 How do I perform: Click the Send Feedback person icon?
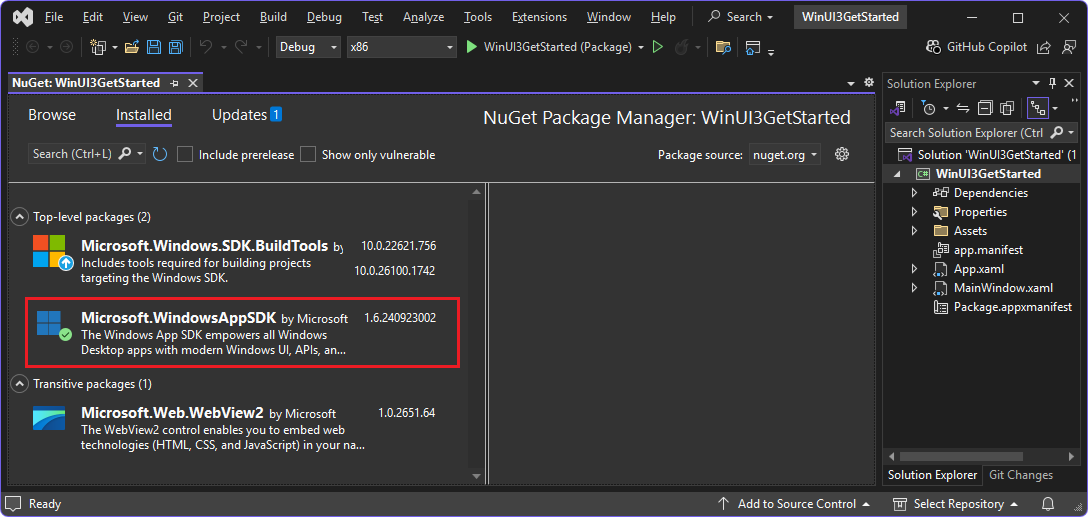[1068, 47]
